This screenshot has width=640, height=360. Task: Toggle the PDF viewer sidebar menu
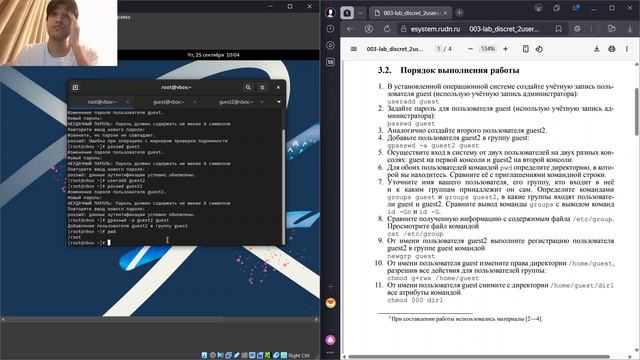(353, 49)
